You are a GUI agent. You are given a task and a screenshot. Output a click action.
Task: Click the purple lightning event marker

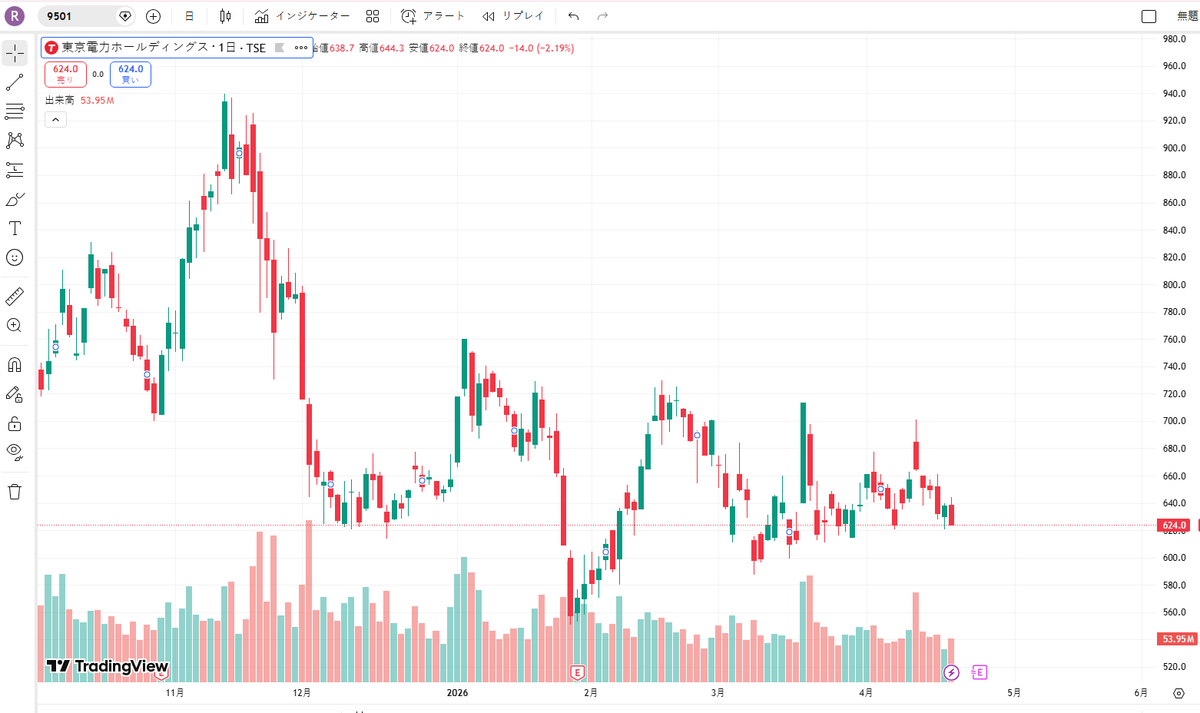click(x=951, y=672)
